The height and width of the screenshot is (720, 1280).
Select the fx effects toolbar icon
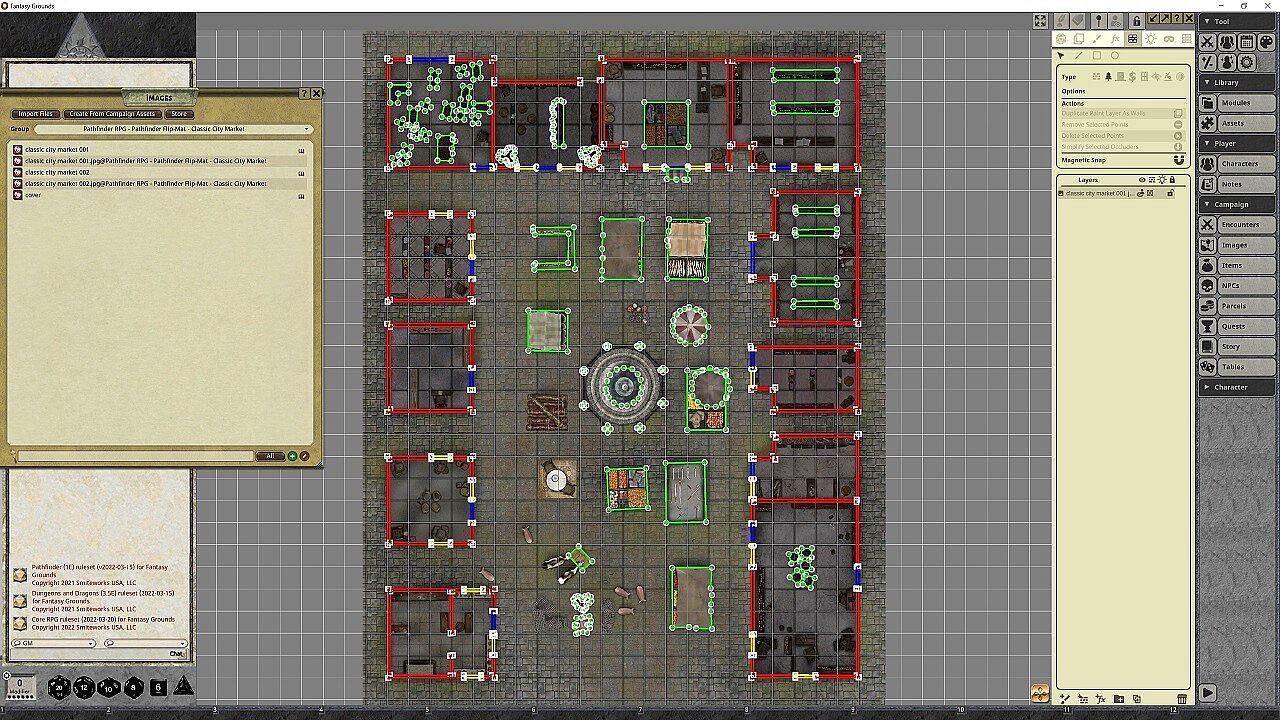(x=1115, y=39)
